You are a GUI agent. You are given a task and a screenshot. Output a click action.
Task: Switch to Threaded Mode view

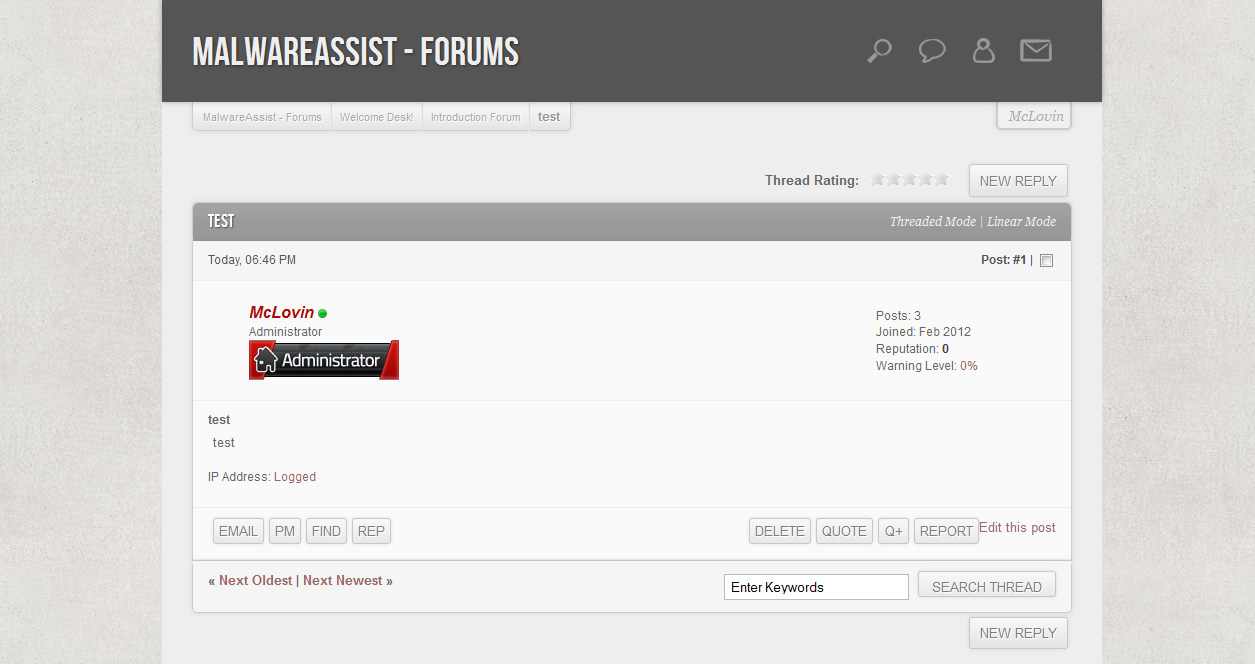coord(932,222)
